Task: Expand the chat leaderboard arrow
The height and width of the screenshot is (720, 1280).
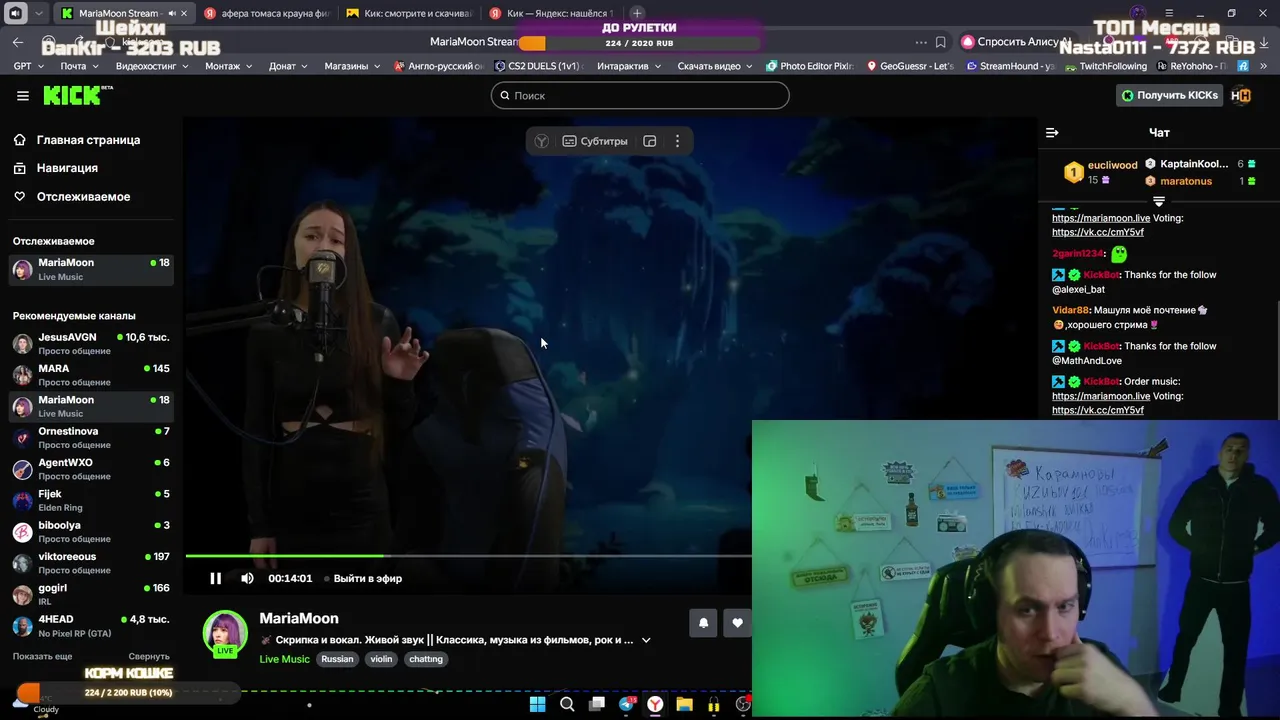Action: click(x=1159, y=201)
